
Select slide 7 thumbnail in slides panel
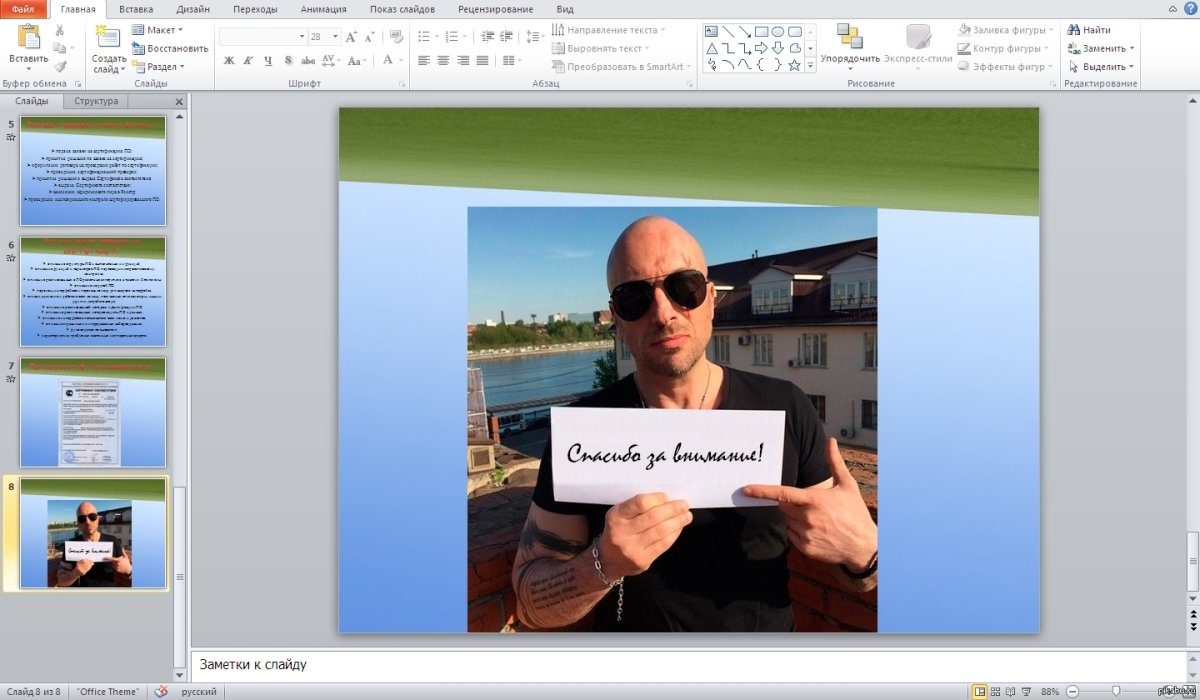pos(93,412)
